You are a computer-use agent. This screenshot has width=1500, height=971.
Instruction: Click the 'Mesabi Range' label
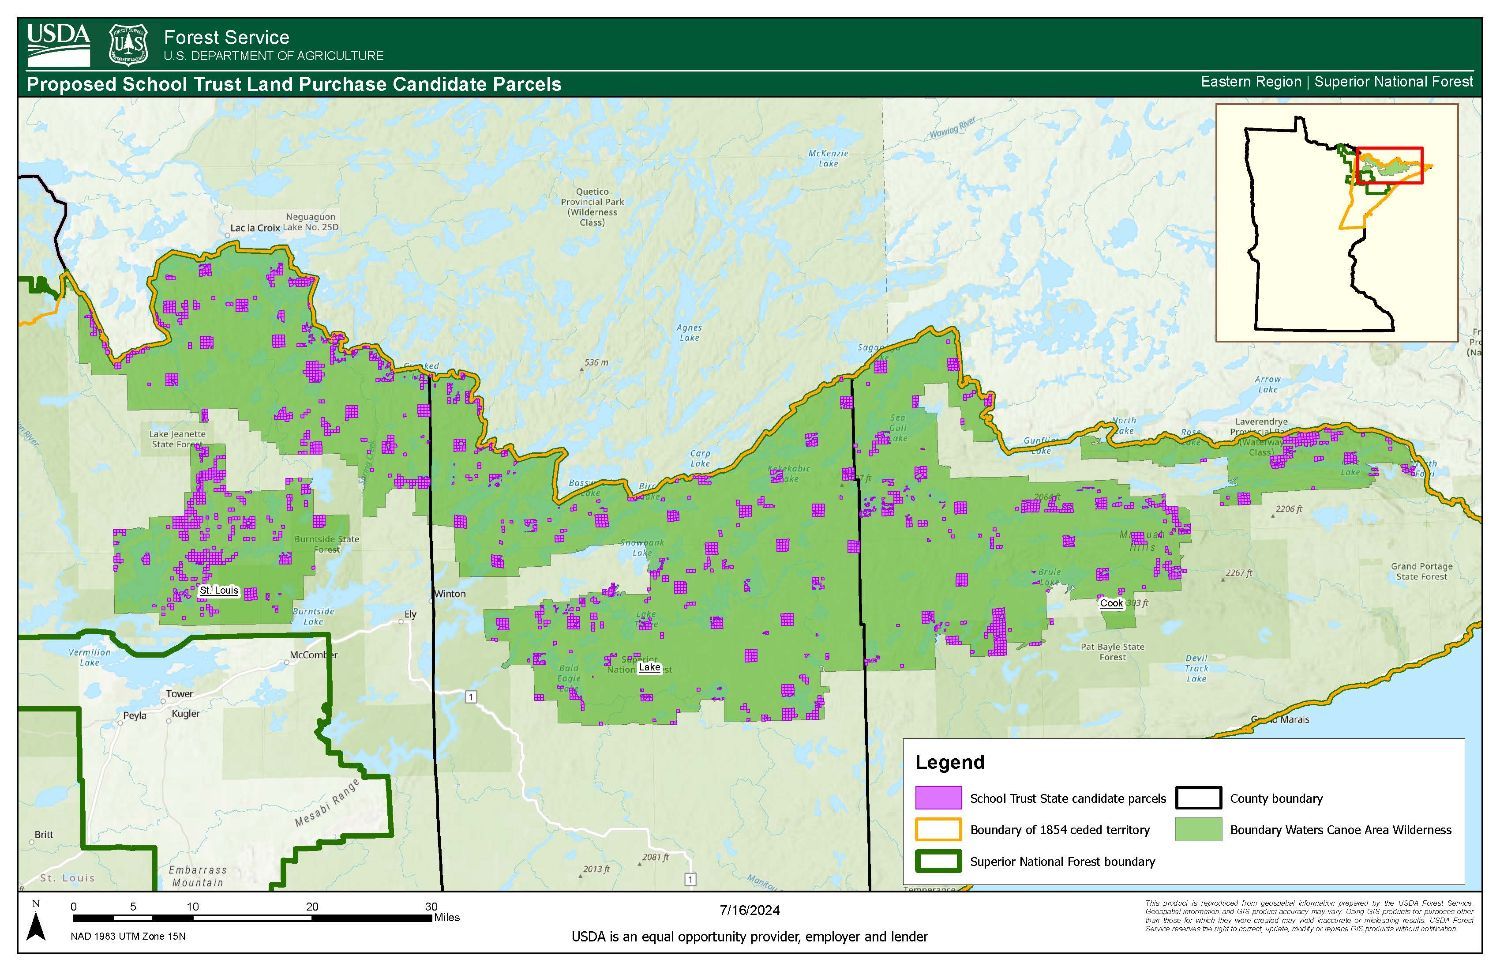[x=327, y=801]
